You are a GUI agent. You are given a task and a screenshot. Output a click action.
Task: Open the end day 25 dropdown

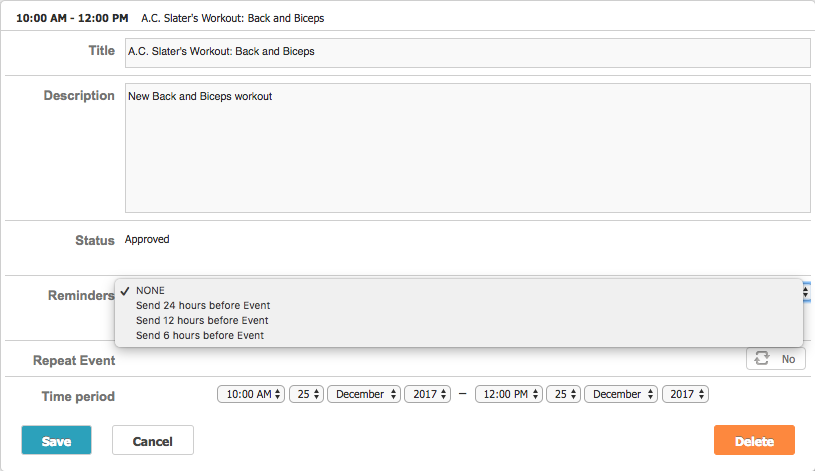pyautogui.click(x=563, y=394)
